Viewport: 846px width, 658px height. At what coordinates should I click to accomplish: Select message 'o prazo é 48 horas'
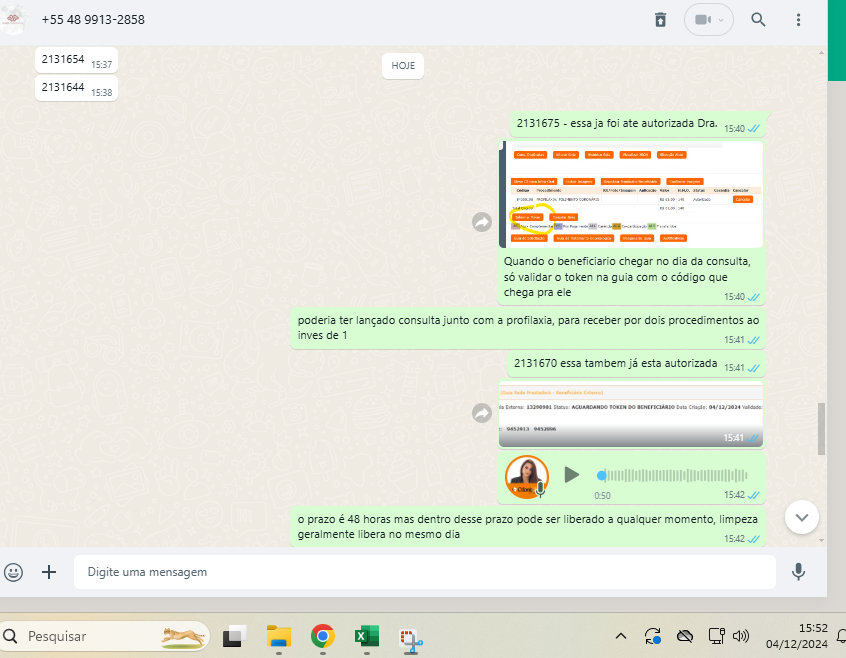(528, 527)
